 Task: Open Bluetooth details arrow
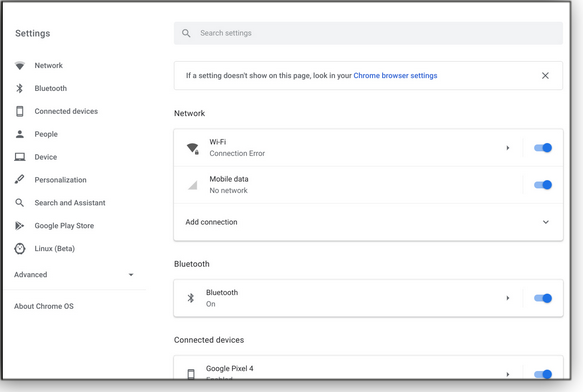tap(508, 298)
